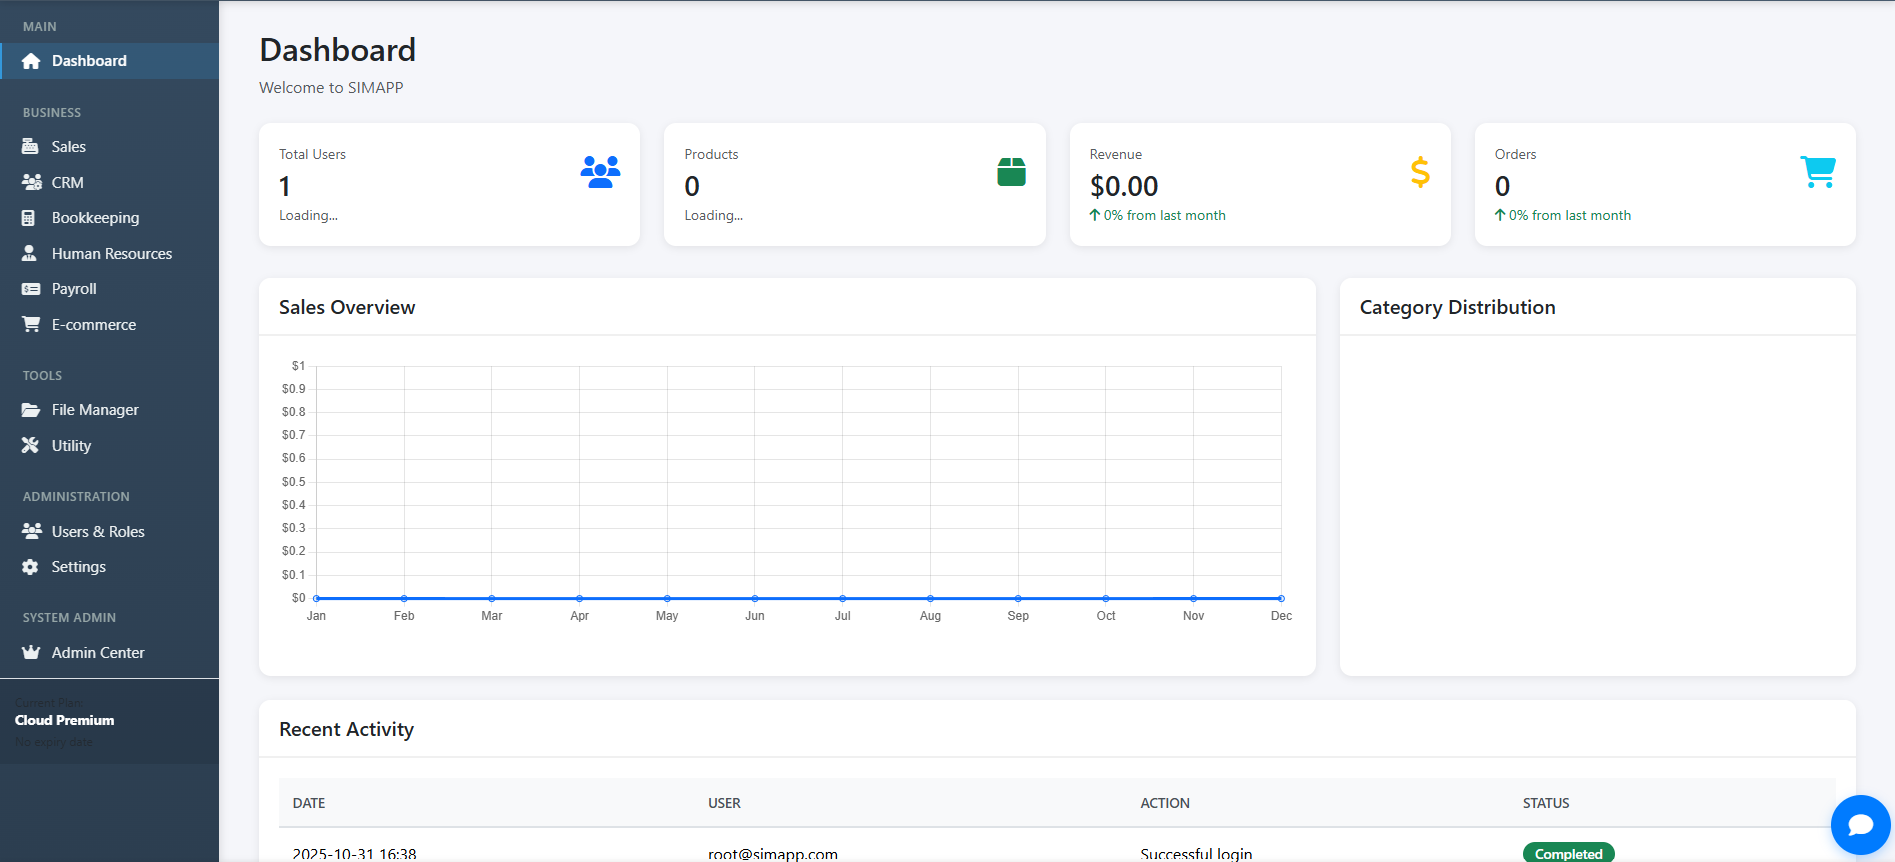Image resolution: width=1895 pixels, height=862 pixels.
Task: Click the Completed status badge
Action: click(1567, 853)
